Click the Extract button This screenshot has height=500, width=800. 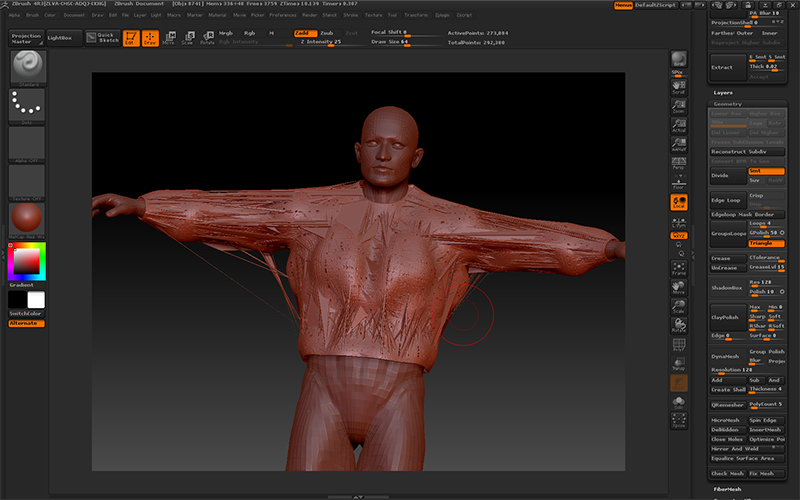728,67
